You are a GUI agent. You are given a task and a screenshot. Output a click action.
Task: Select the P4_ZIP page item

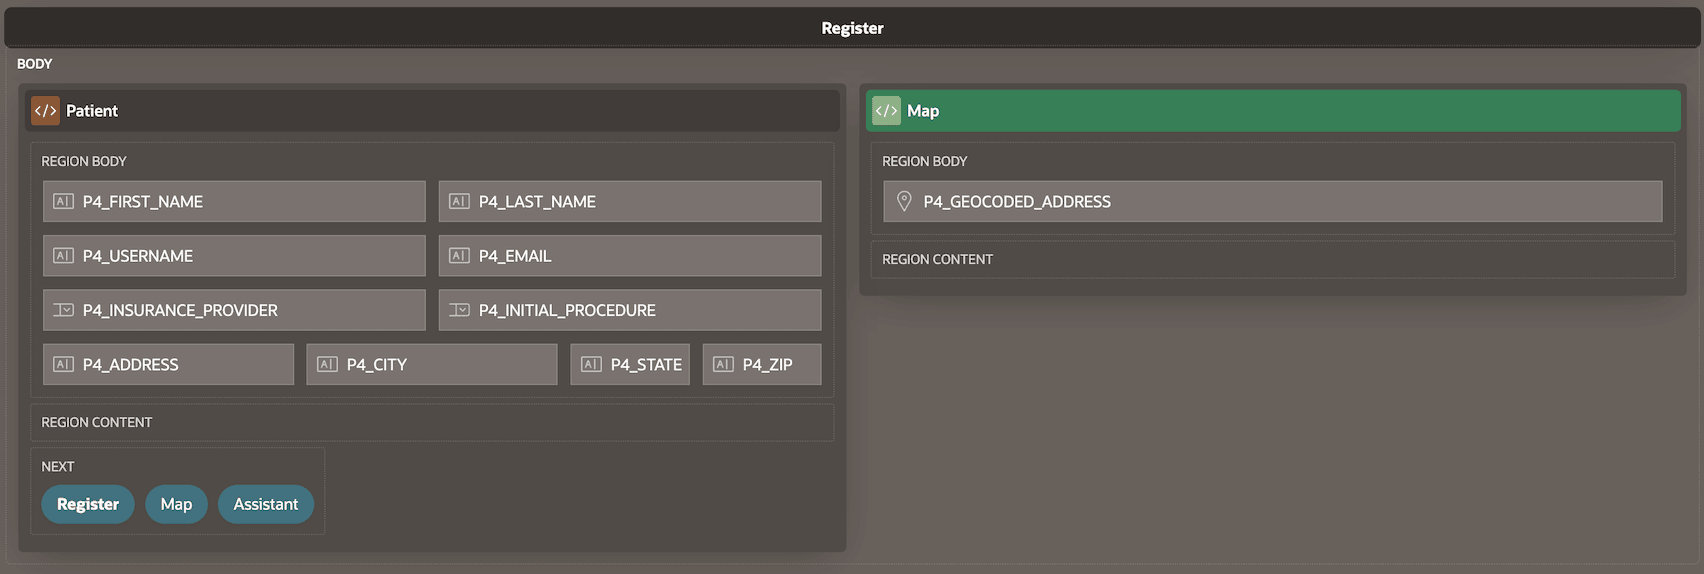(x=762, y=365)
